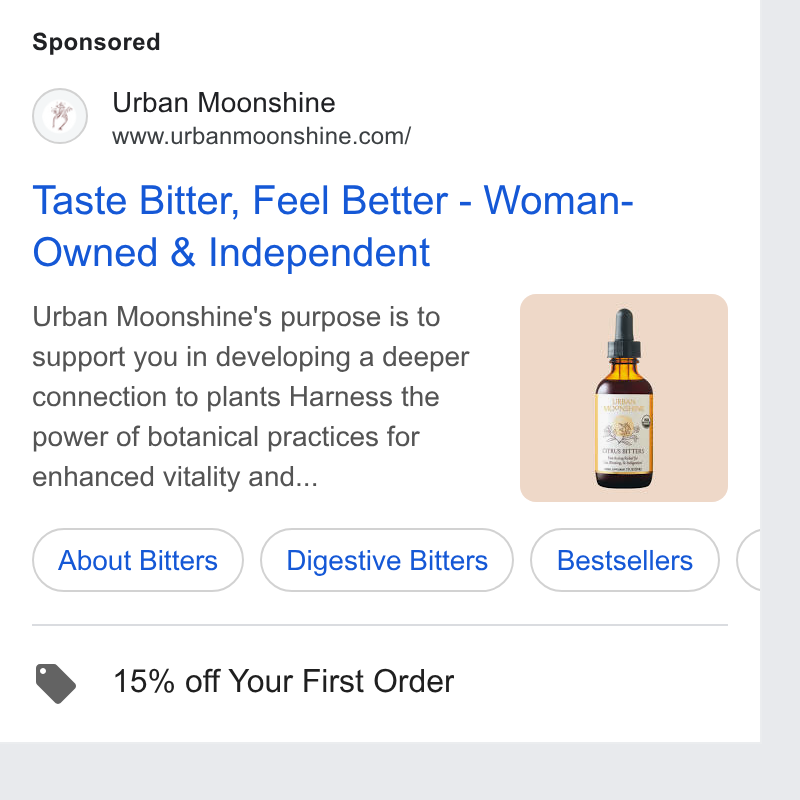Screen dimensions: 800x800
Task: Click the price tag icon beside the offer
Action: tap(56, 683)
